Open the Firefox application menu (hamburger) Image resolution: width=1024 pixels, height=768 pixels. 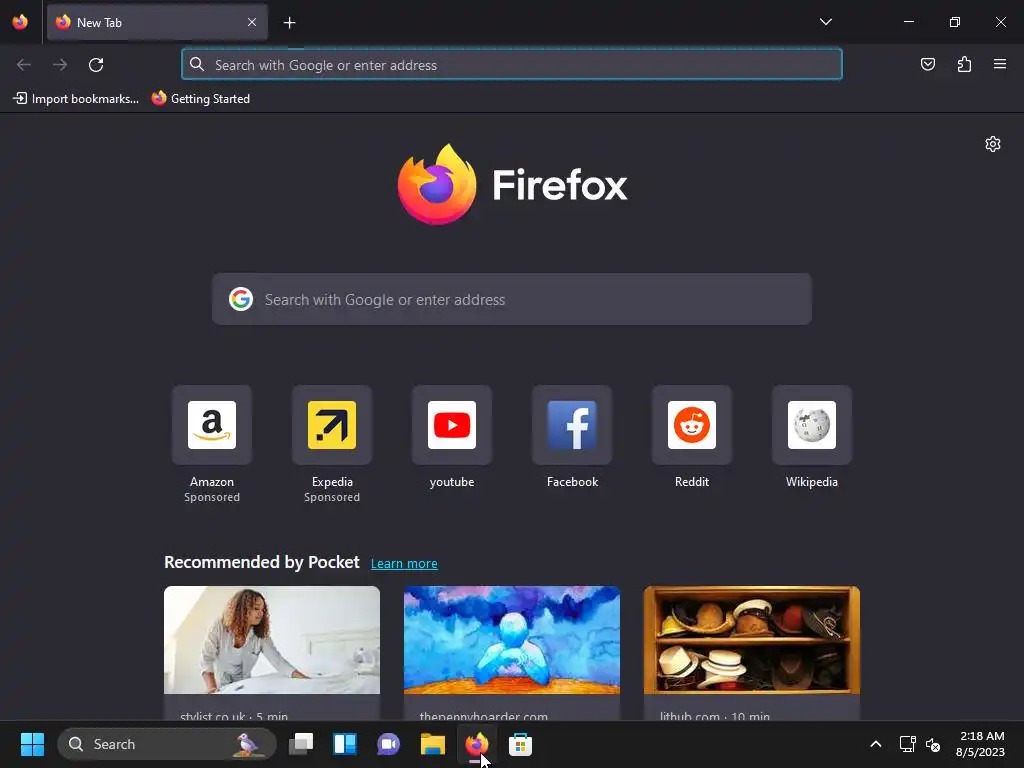click(1000, 64)
